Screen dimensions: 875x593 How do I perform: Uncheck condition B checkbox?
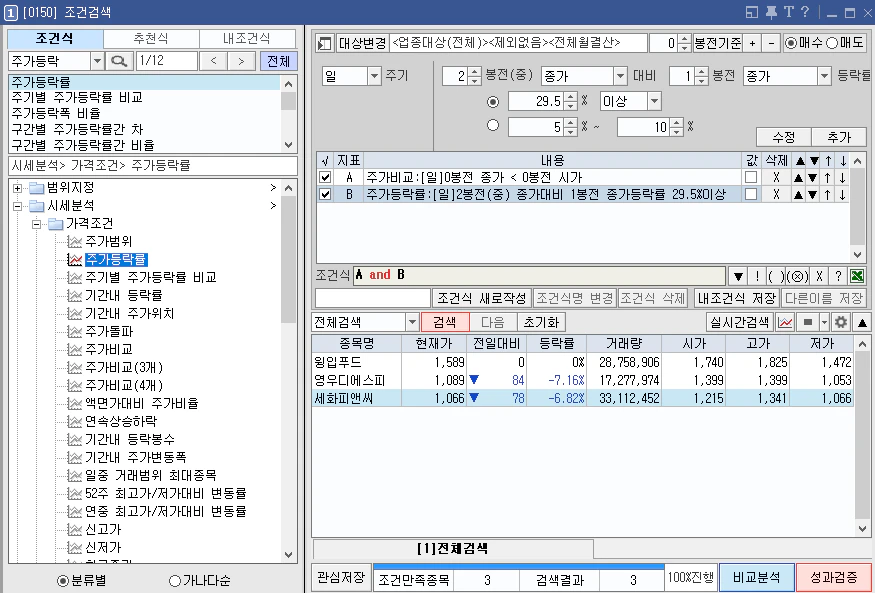point(325,194)
